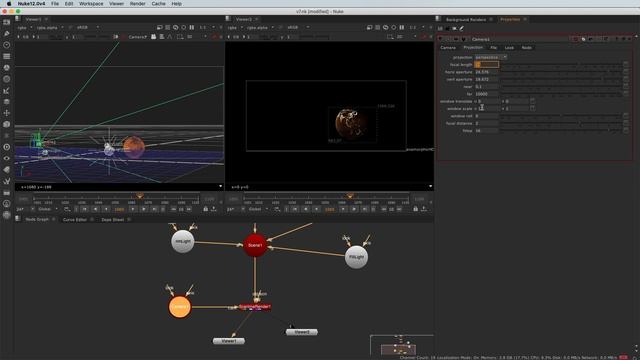Open the Keyer nodes toolbar icon
The height and width of the screenshot is (360, 640).
[x=7, y=91]
